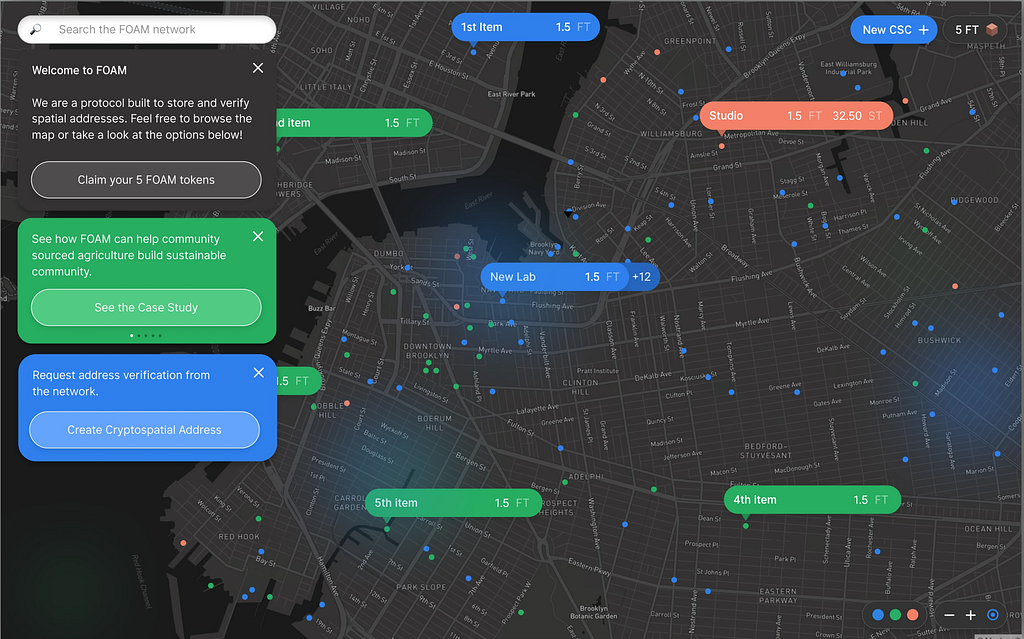Zoom in with the plus icon

click(970, 615)
